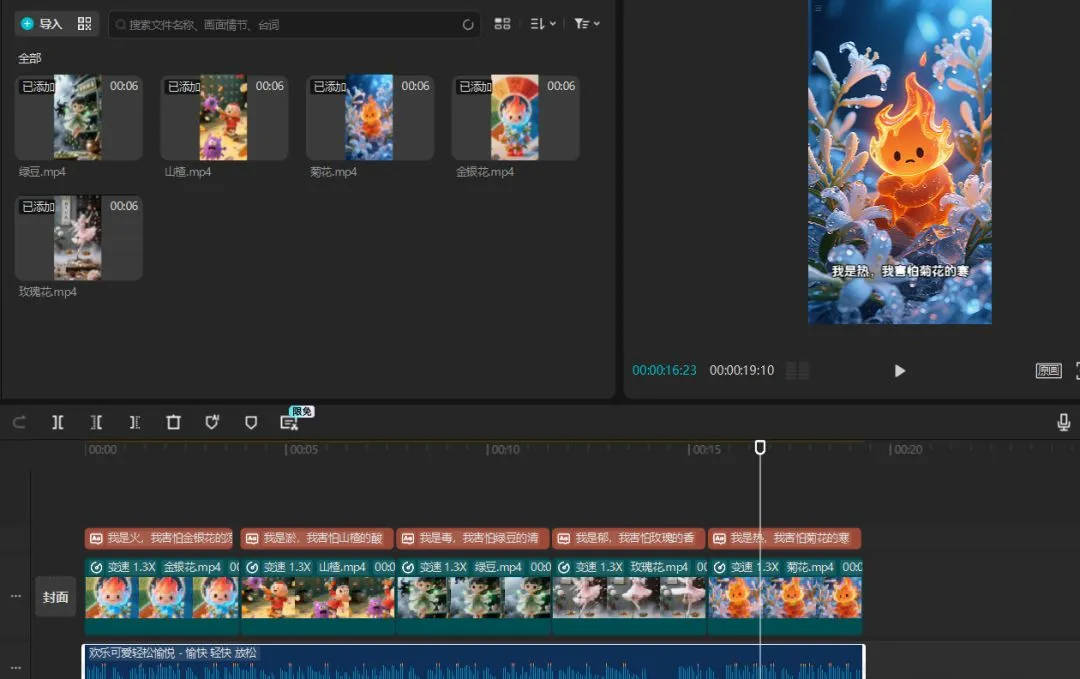Select the 全部 category label

pos(30,59)
